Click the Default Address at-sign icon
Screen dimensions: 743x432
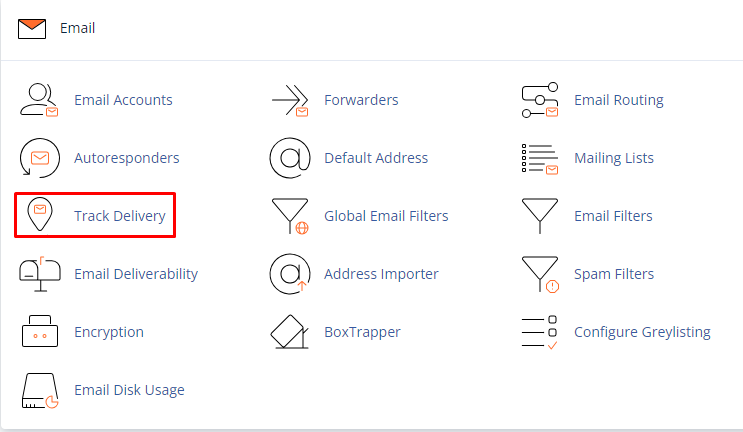coord(290,158)
